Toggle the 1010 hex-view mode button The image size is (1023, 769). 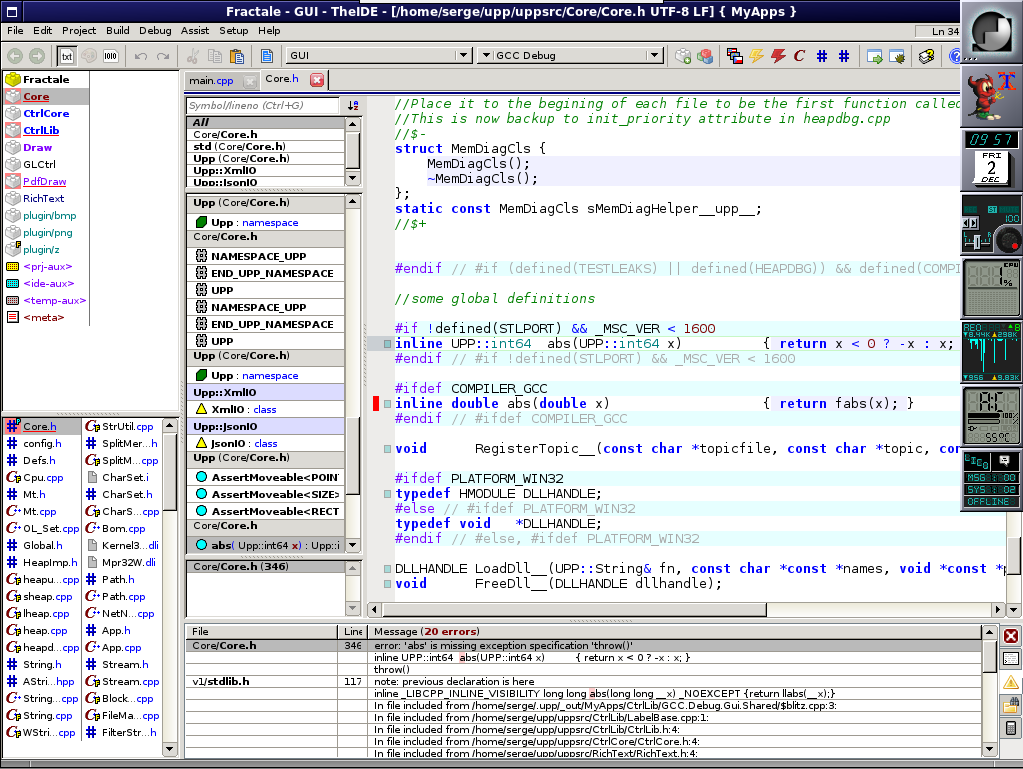coord(110,56)
